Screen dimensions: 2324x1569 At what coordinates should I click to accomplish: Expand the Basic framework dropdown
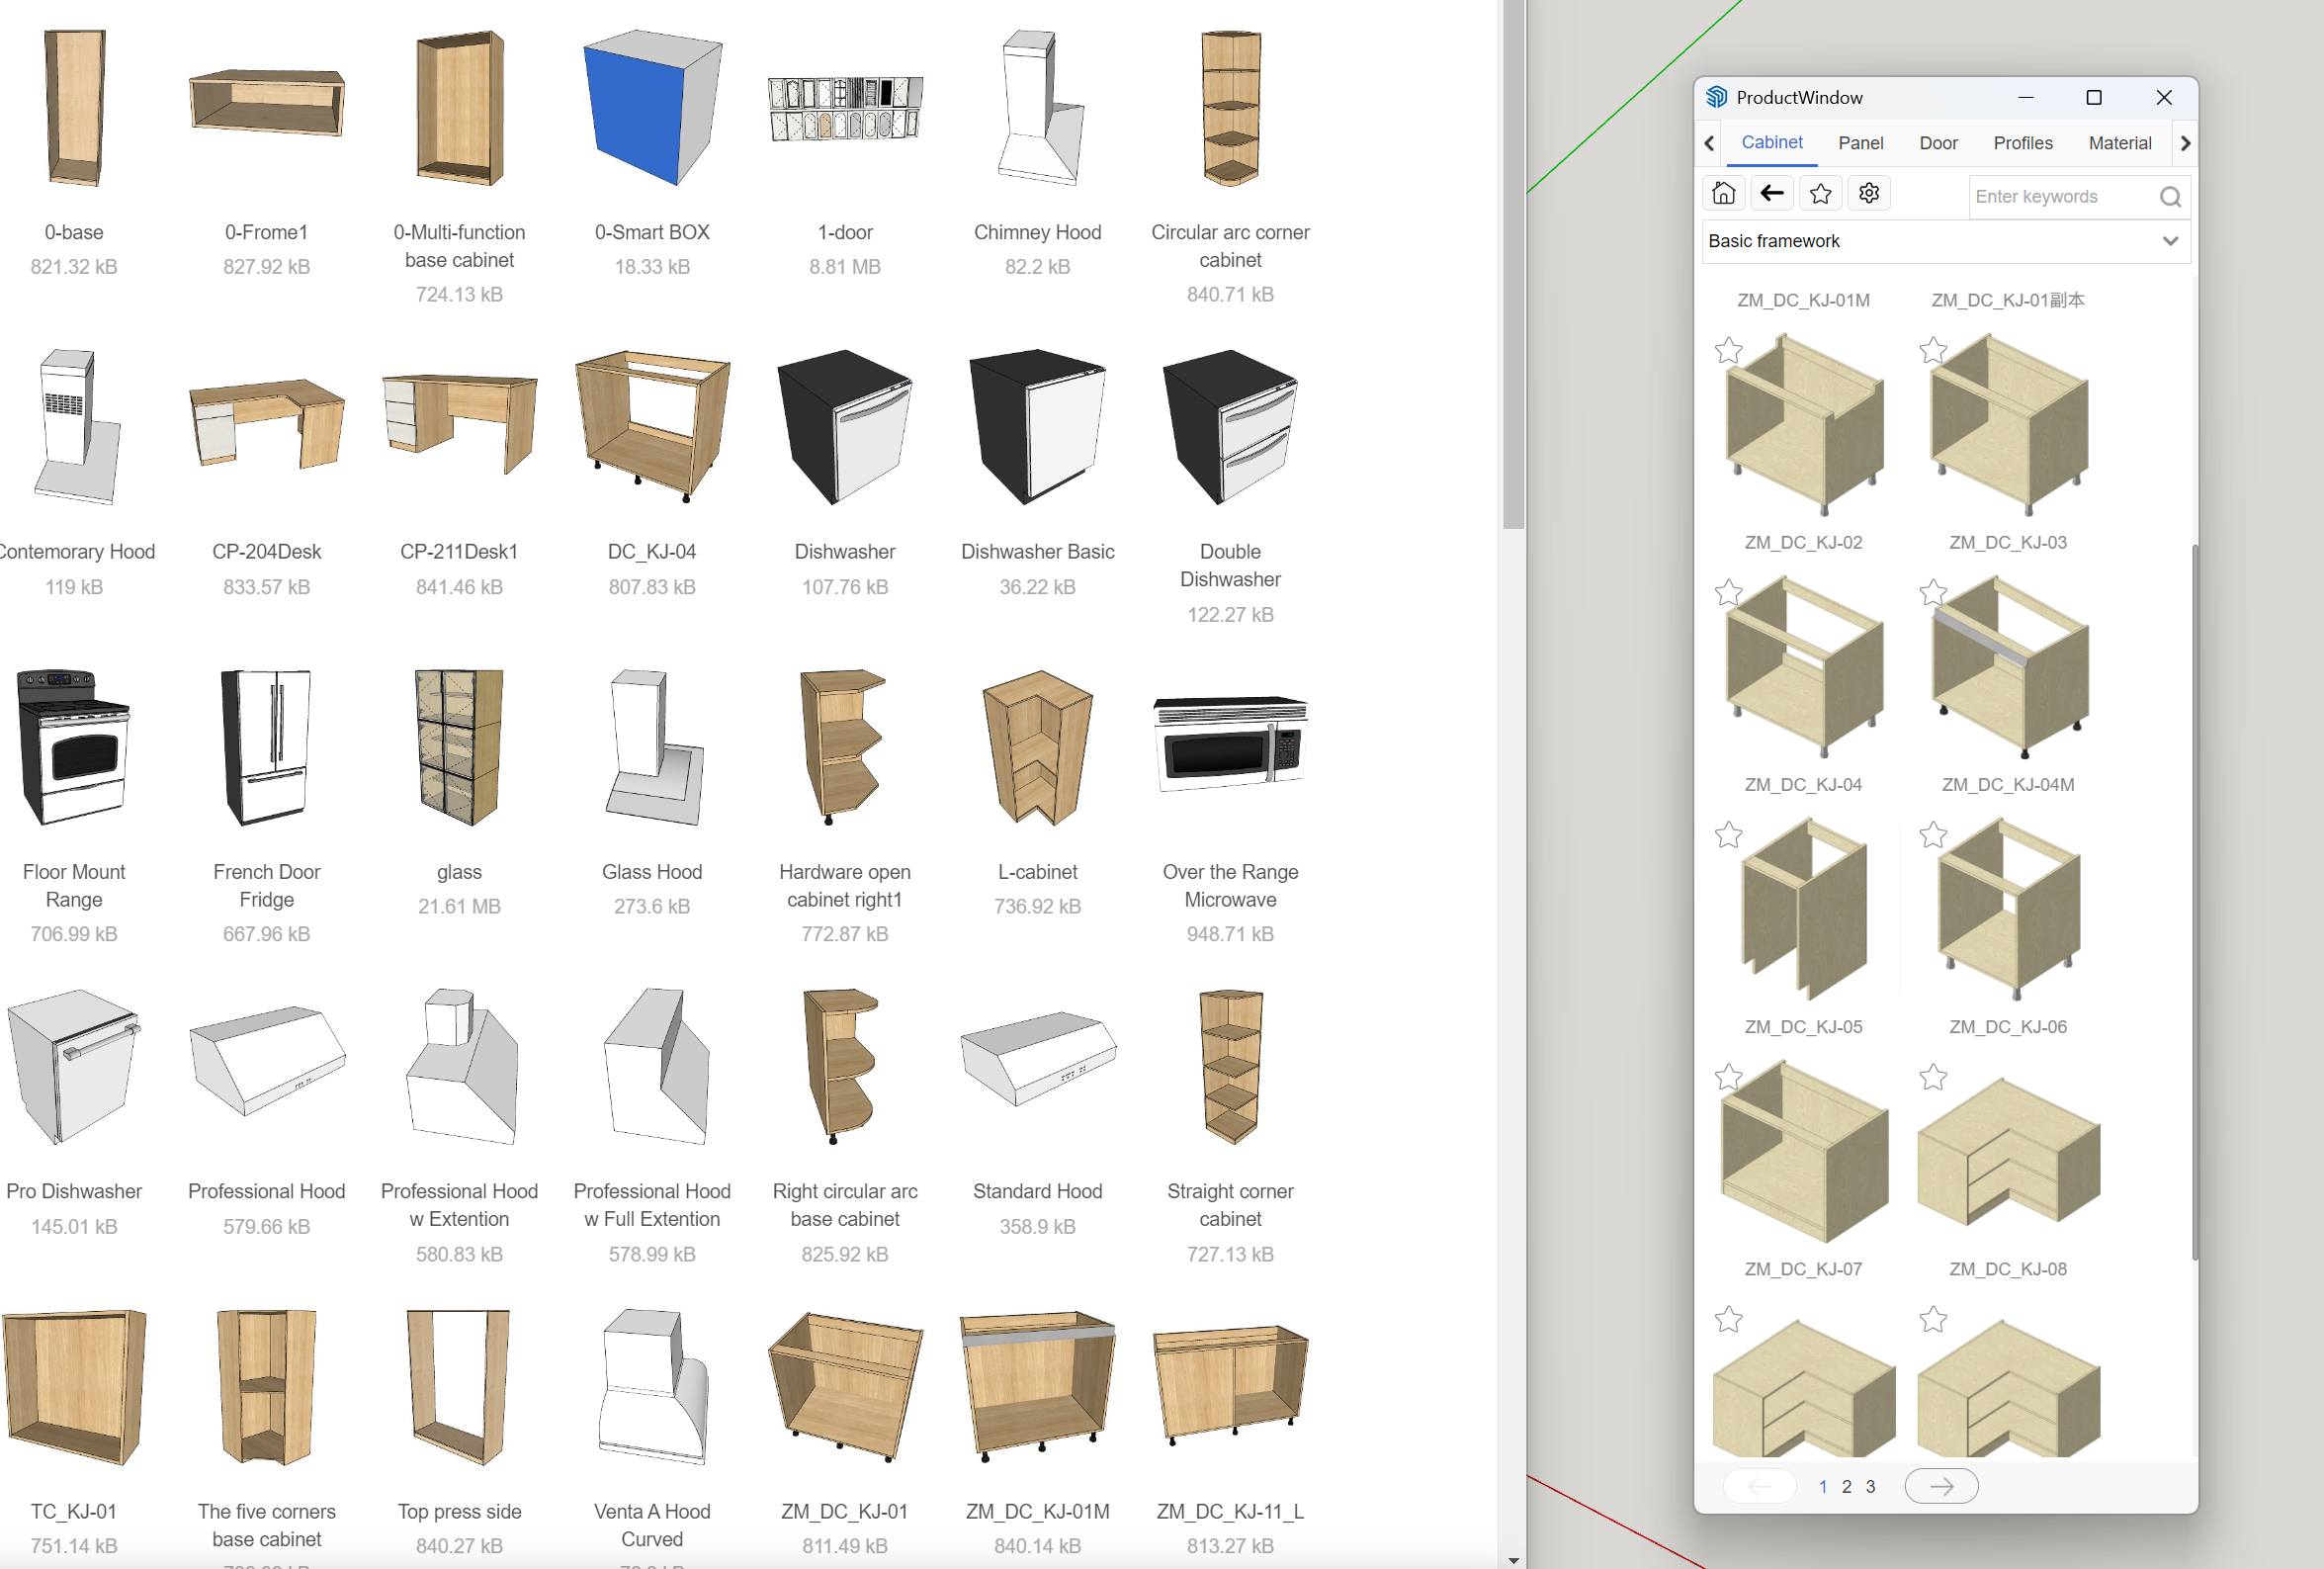click(2169, 241)
